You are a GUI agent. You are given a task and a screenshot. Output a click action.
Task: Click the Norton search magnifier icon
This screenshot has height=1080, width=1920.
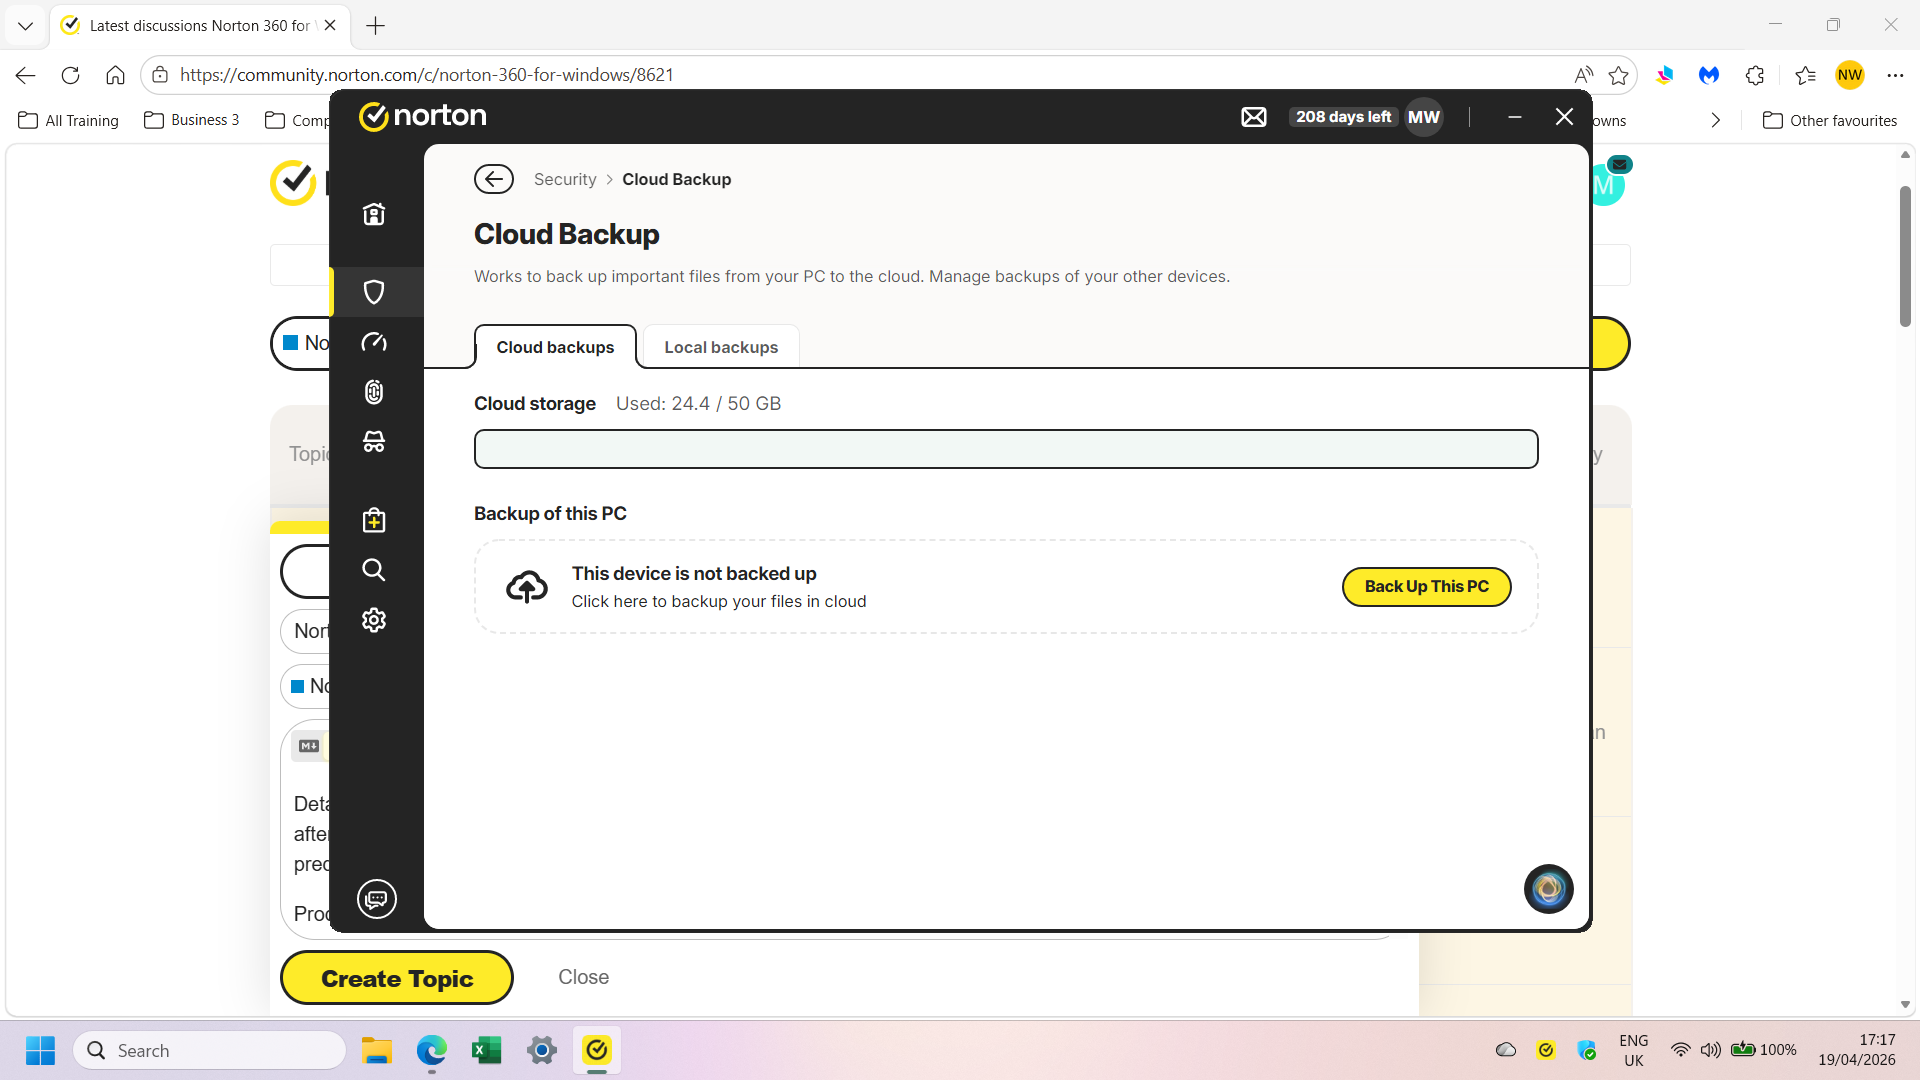[374, 570]
